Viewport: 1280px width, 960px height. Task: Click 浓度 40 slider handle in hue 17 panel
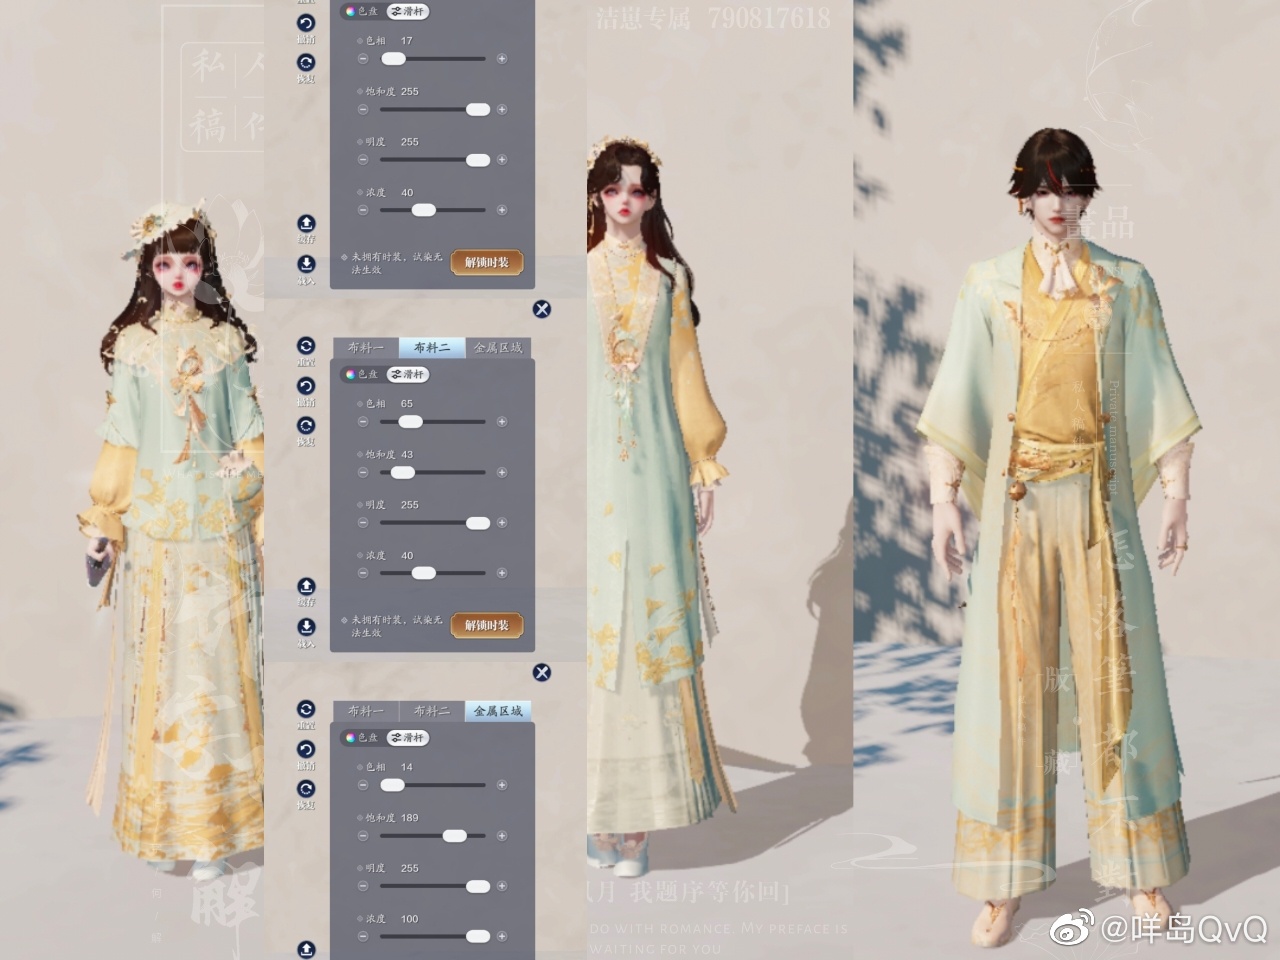tap(424, 210)
